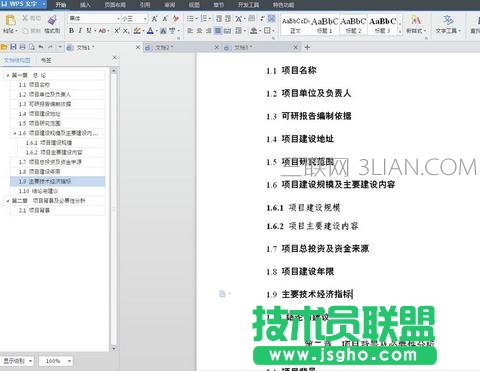Click the align left icon
The image size is (480, 371).
click(x=190, y=31)
